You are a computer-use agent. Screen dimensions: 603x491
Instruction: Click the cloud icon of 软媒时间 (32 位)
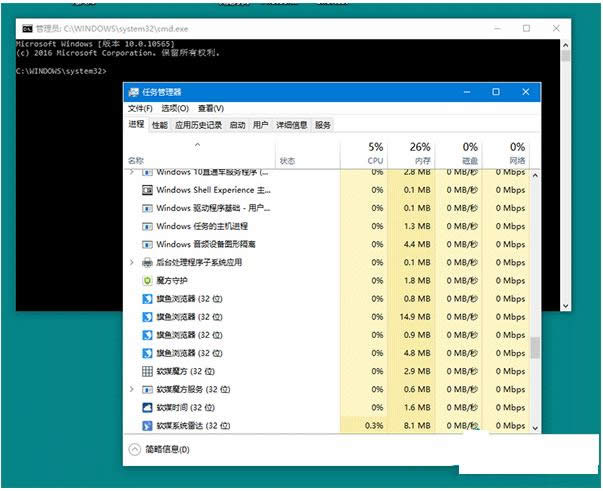147,408
